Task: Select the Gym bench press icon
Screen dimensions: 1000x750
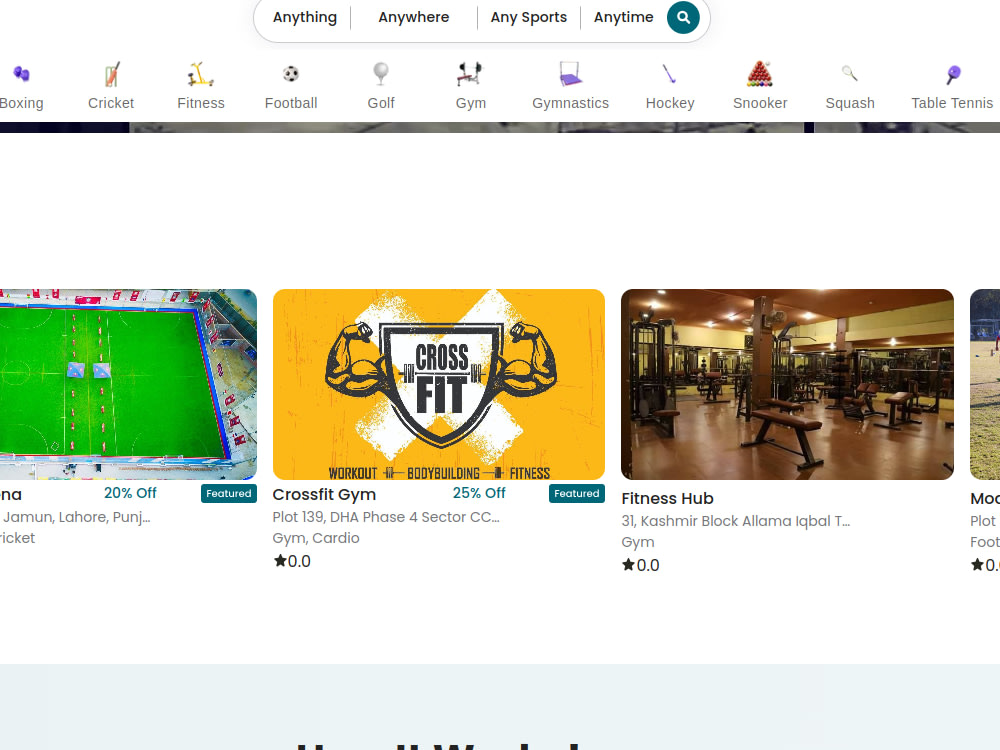Action: (x=471, y=74)
